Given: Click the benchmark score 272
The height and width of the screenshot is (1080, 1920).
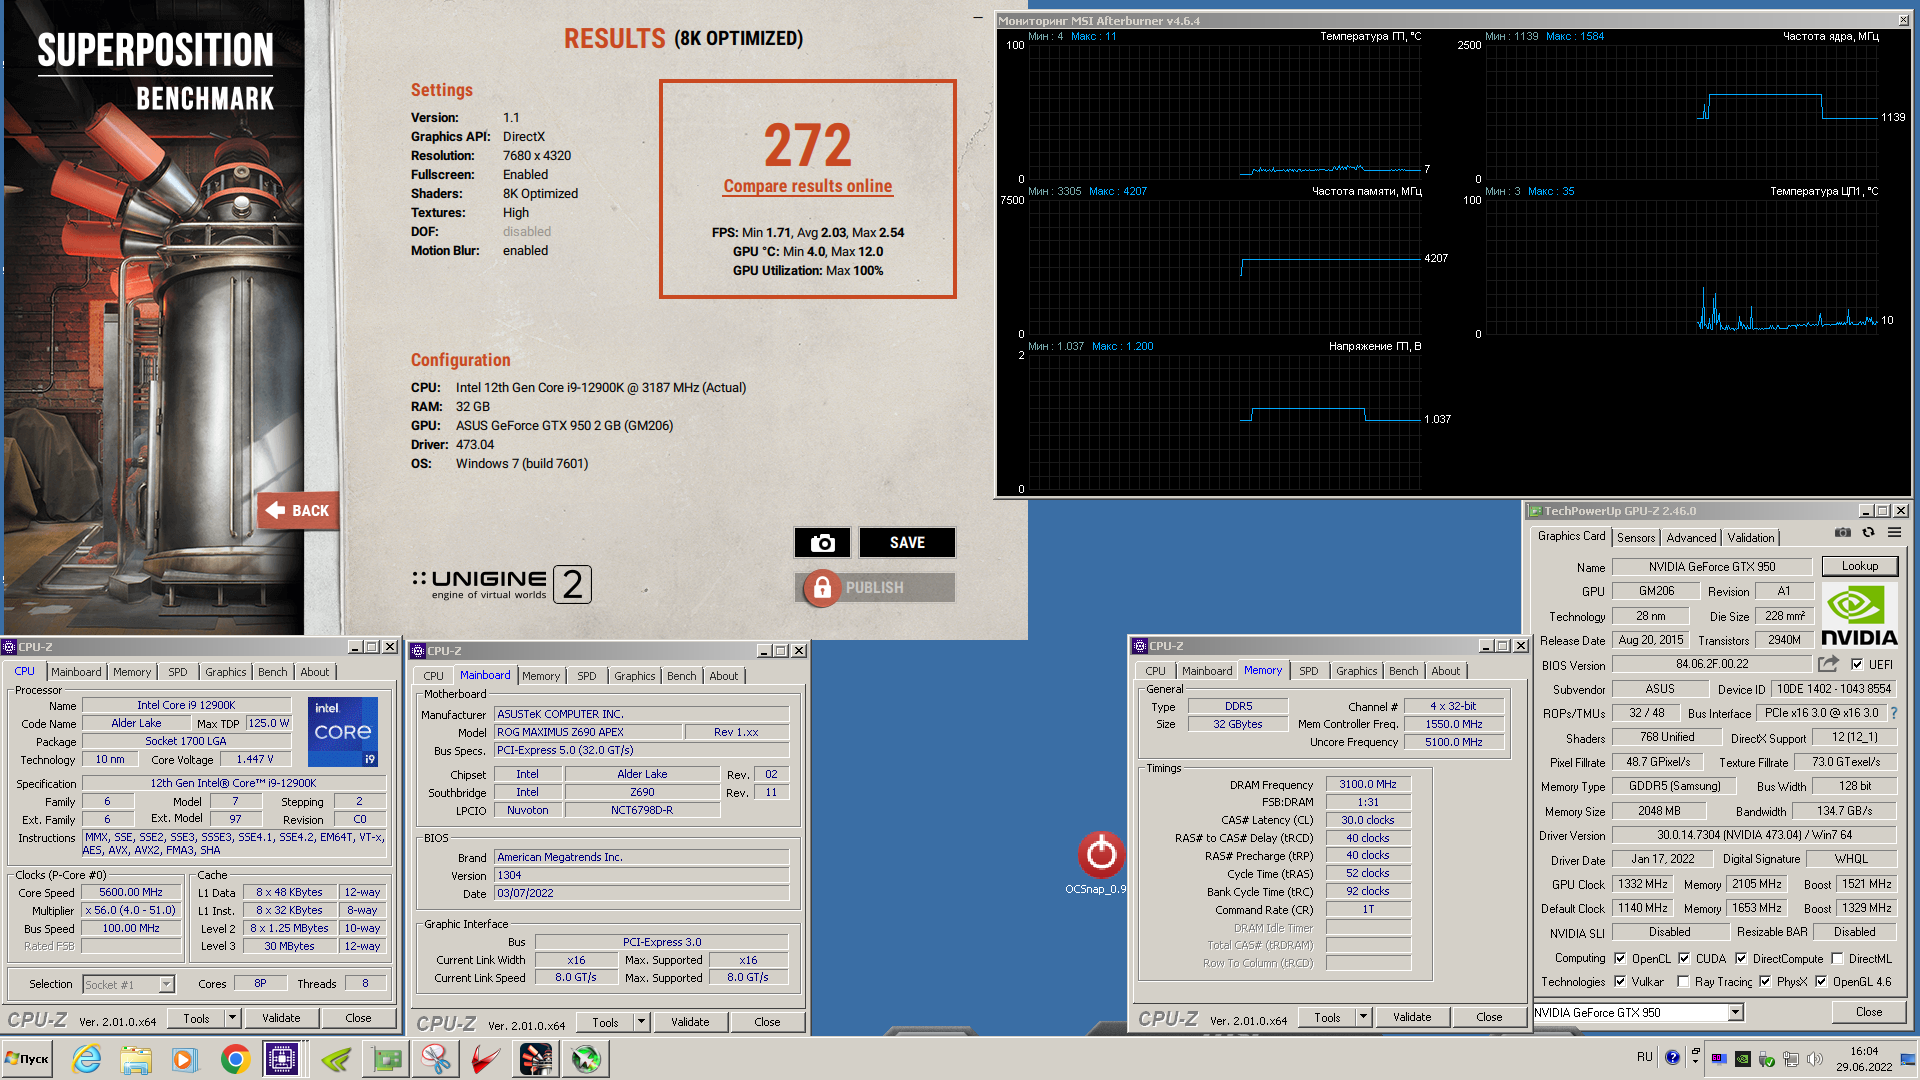Looking at the screenshot, I should pyautogui.click(x=807, y=146).
